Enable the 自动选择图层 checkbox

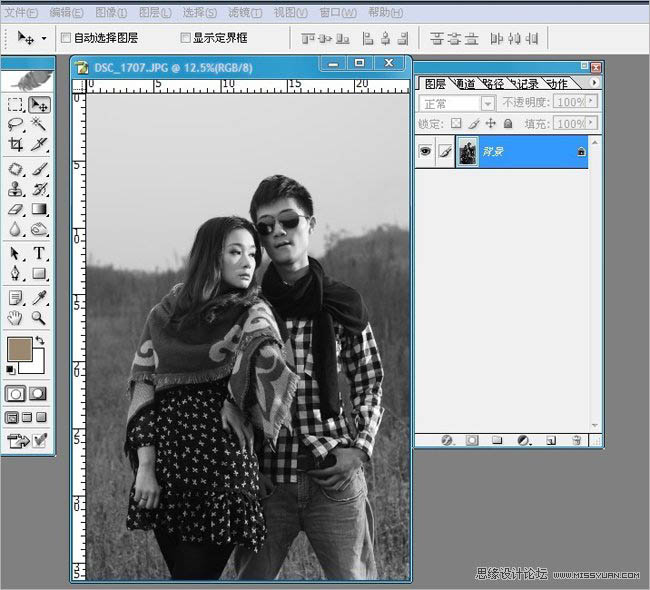[66, 38]
